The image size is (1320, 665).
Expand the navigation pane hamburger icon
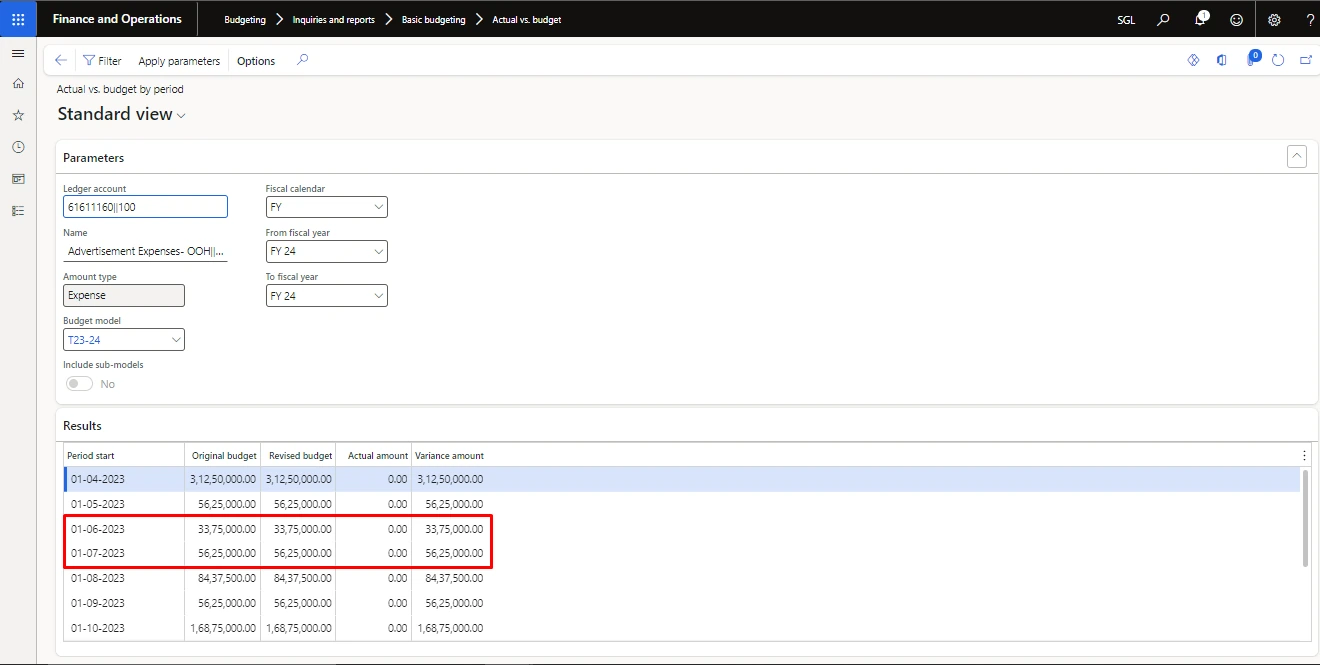pyautogui.click(x=18, y=53)
